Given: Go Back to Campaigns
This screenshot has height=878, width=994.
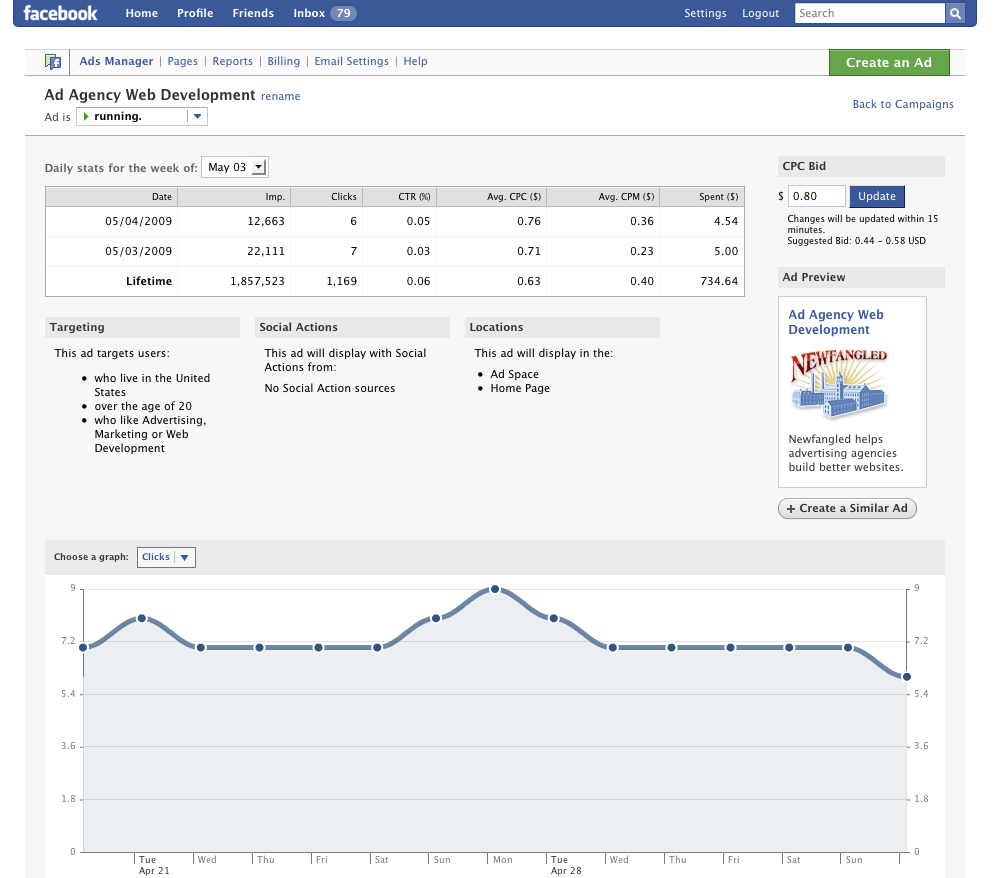Looking at the screenshot, I should pyautogui.click(x=903, y=104).
